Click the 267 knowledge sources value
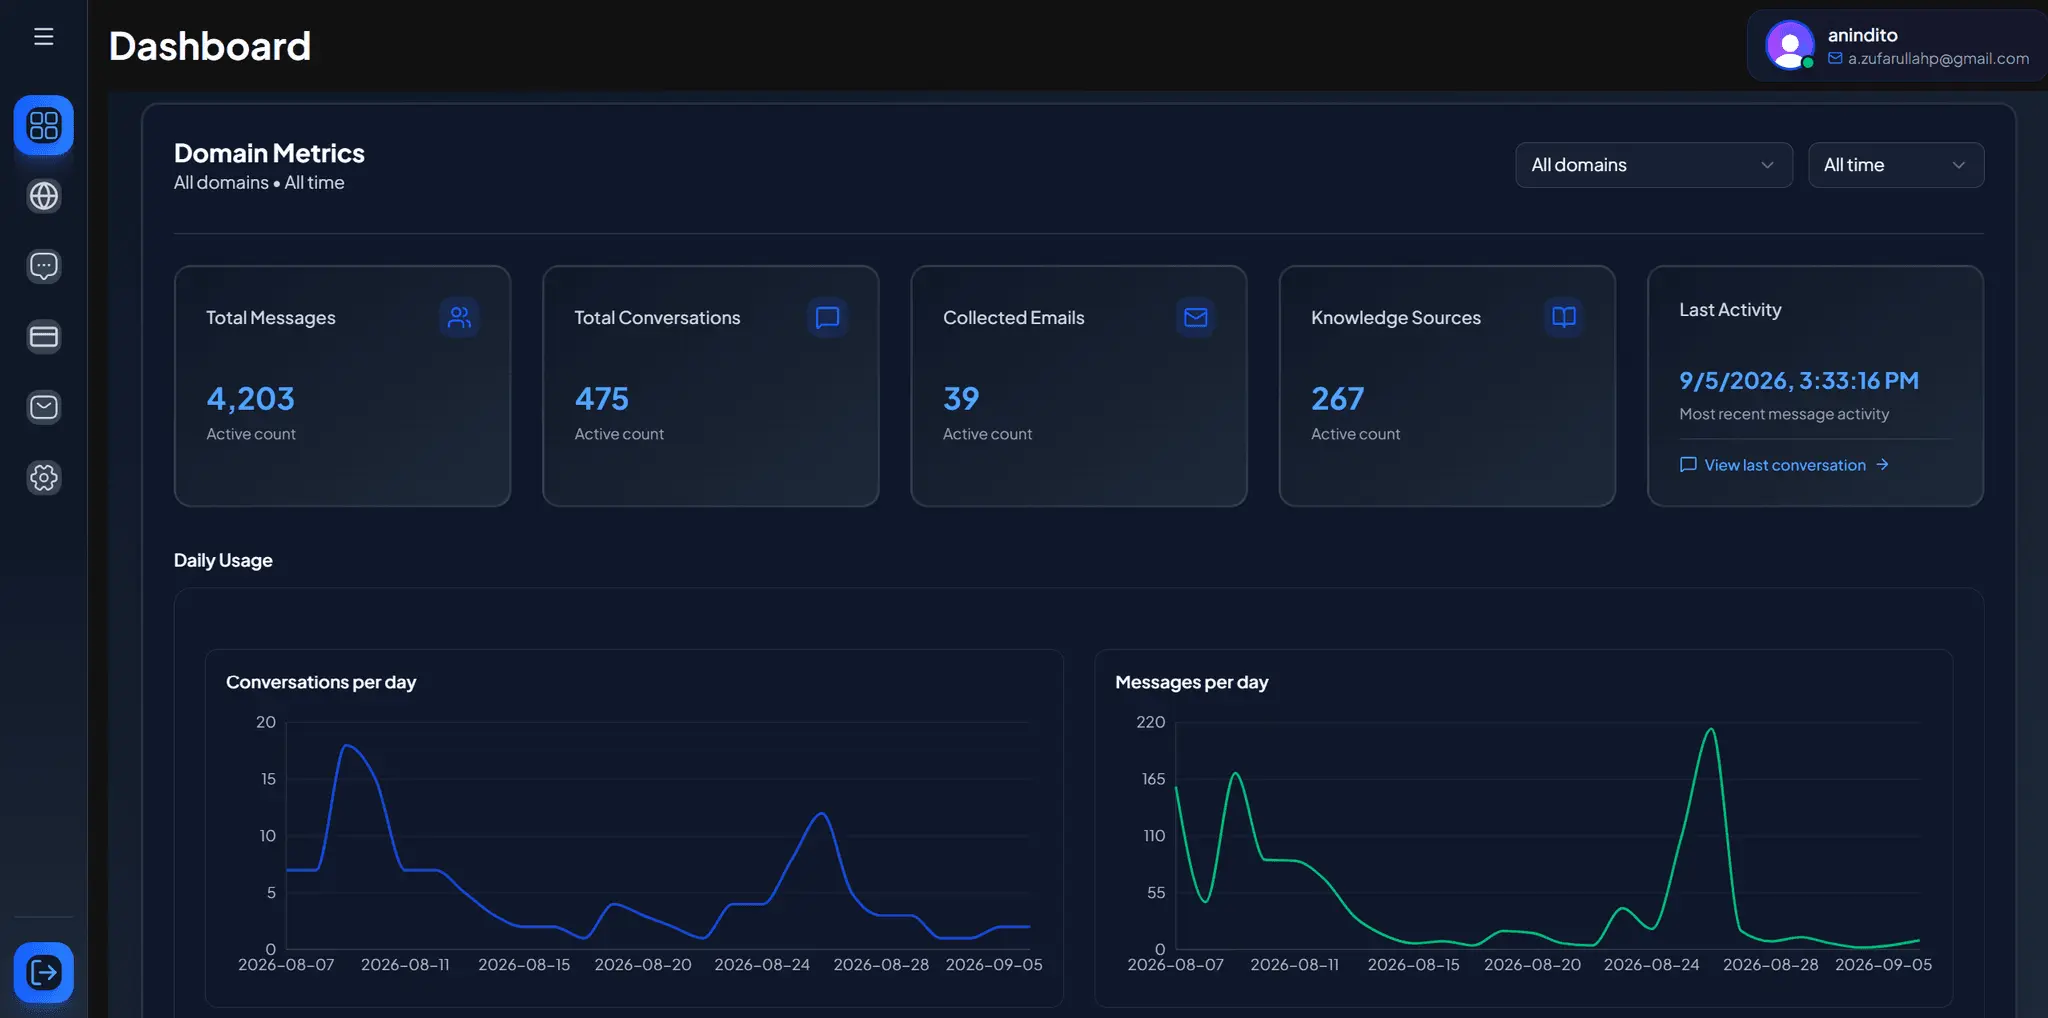Screen dimensions: 2048x1018 1337,399
